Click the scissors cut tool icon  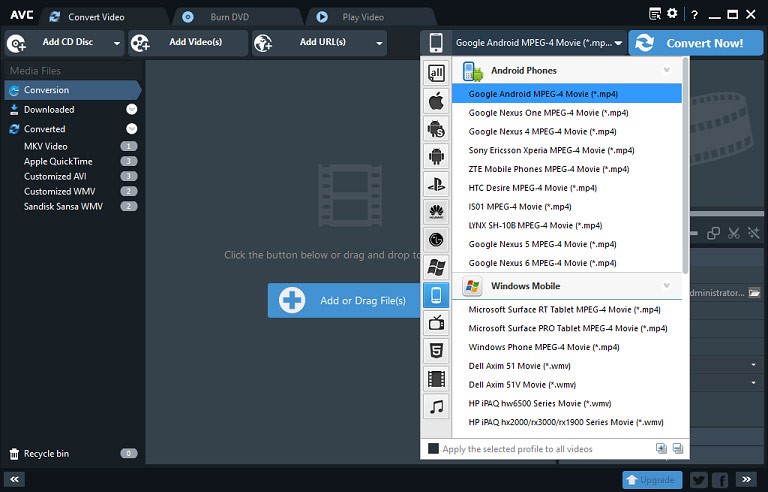[733, 233]
